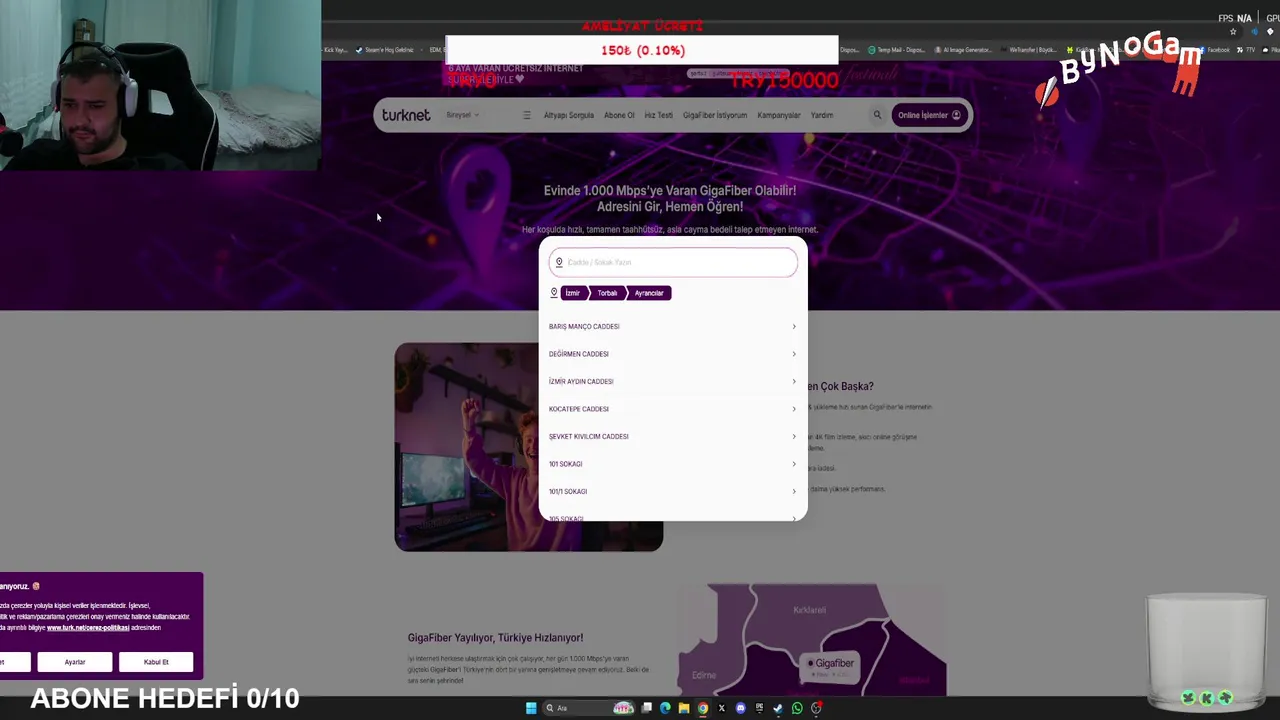Expand KOCATEPE CADDESİ row chevron
Image resolution: width=1280 pixels, height=720 pixels.
[x=794, y=409]
